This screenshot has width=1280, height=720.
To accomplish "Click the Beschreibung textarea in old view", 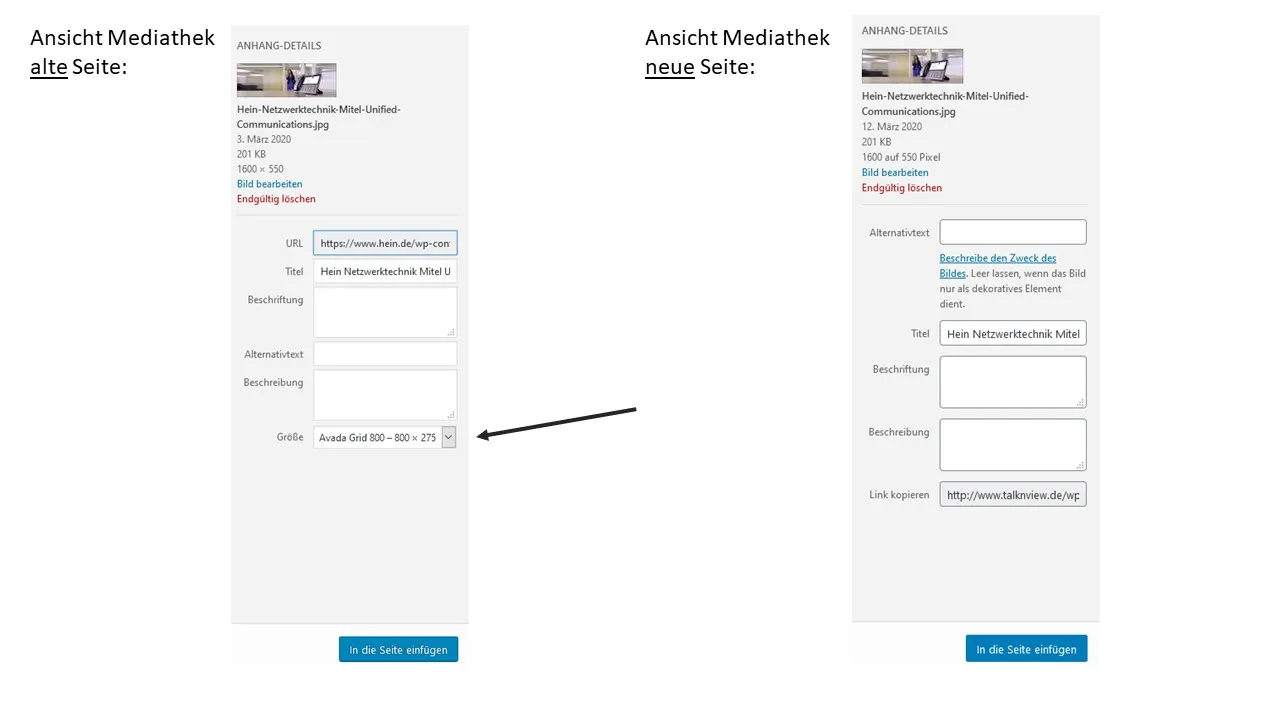I will pyautogui.click(x=385, y=395).
